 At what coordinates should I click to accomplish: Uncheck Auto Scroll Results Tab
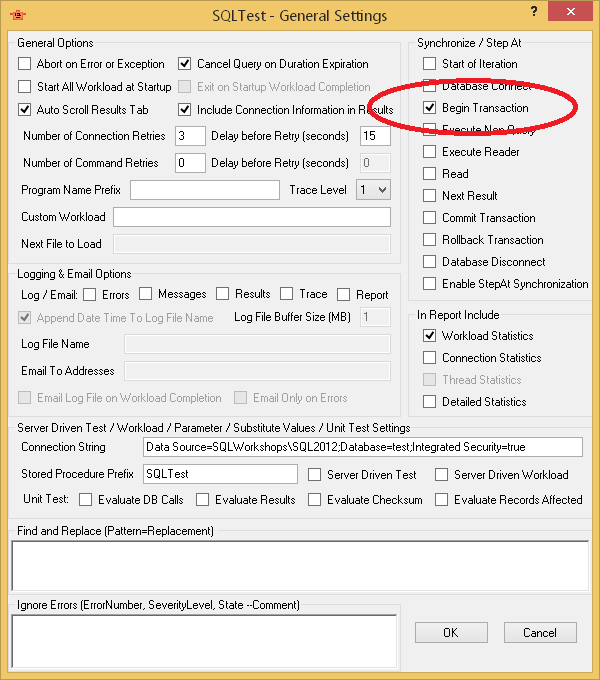[x=25, y=110]
